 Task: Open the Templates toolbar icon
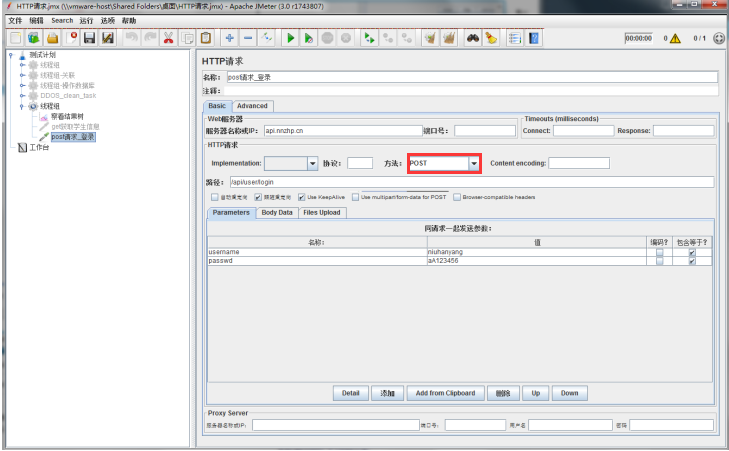(33, 38)
